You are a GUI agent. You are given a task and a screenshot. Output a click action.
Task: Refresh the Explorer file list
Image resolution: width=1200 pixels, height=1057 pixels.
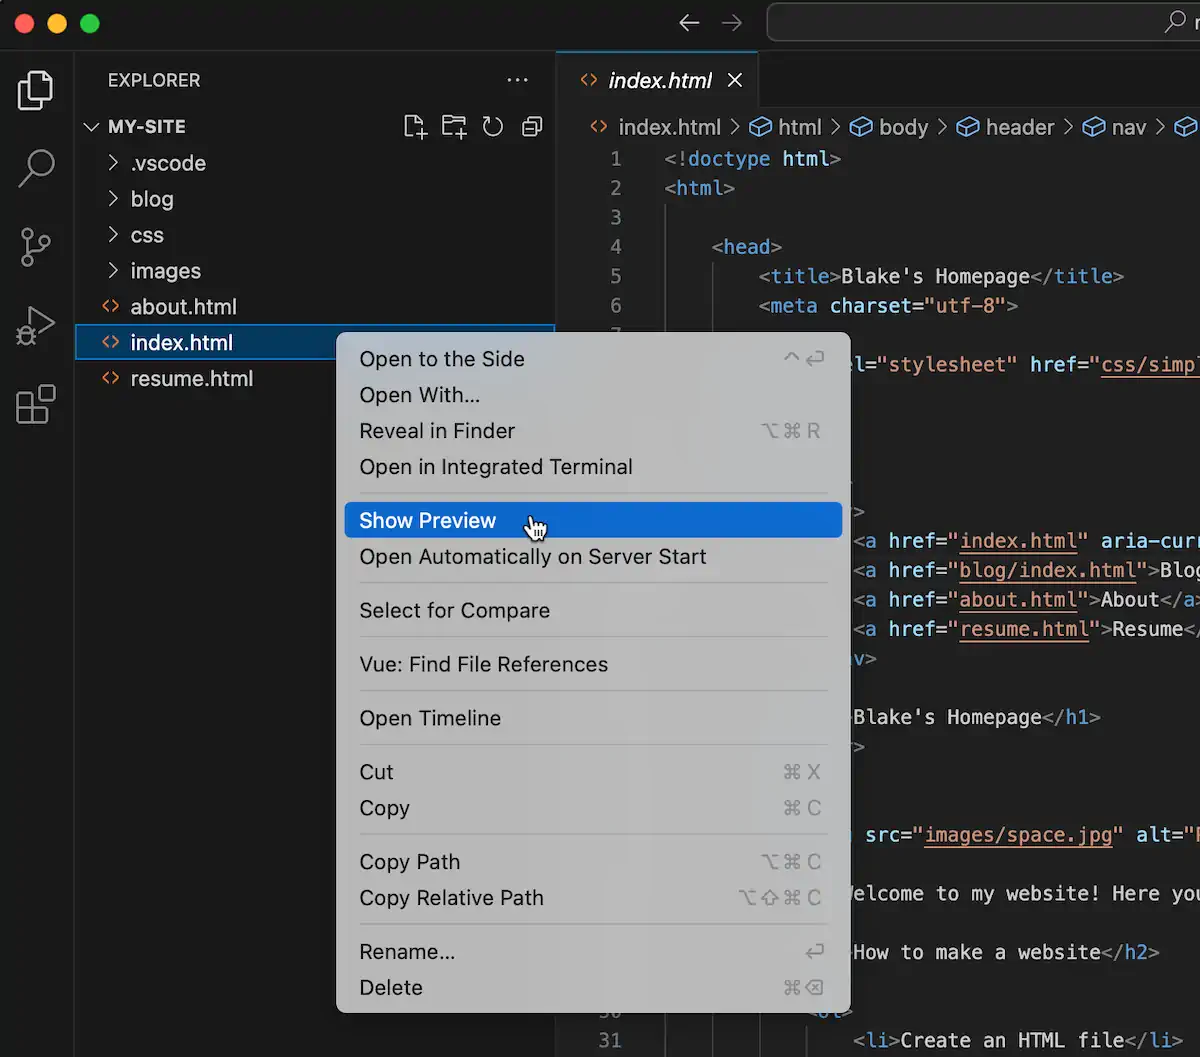(x=492, y=126)
